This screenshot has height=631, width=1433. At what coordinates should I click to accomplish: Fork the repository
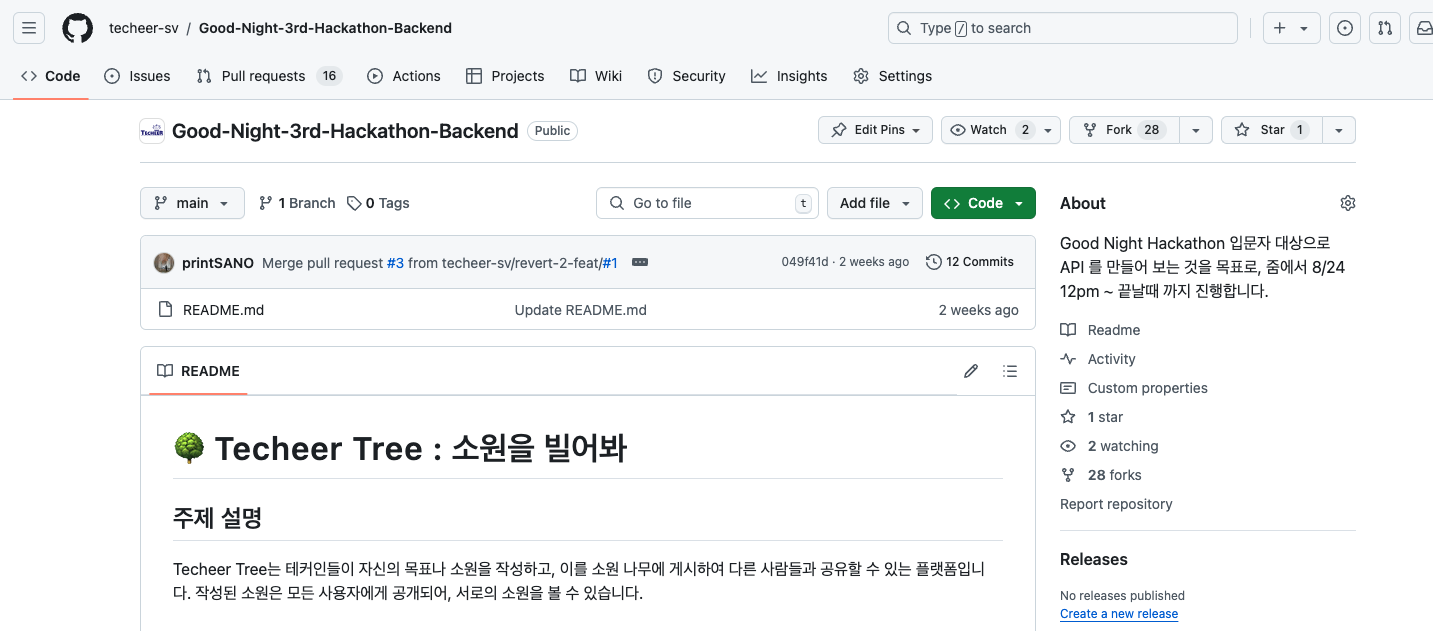click(x=1122, y=129)
